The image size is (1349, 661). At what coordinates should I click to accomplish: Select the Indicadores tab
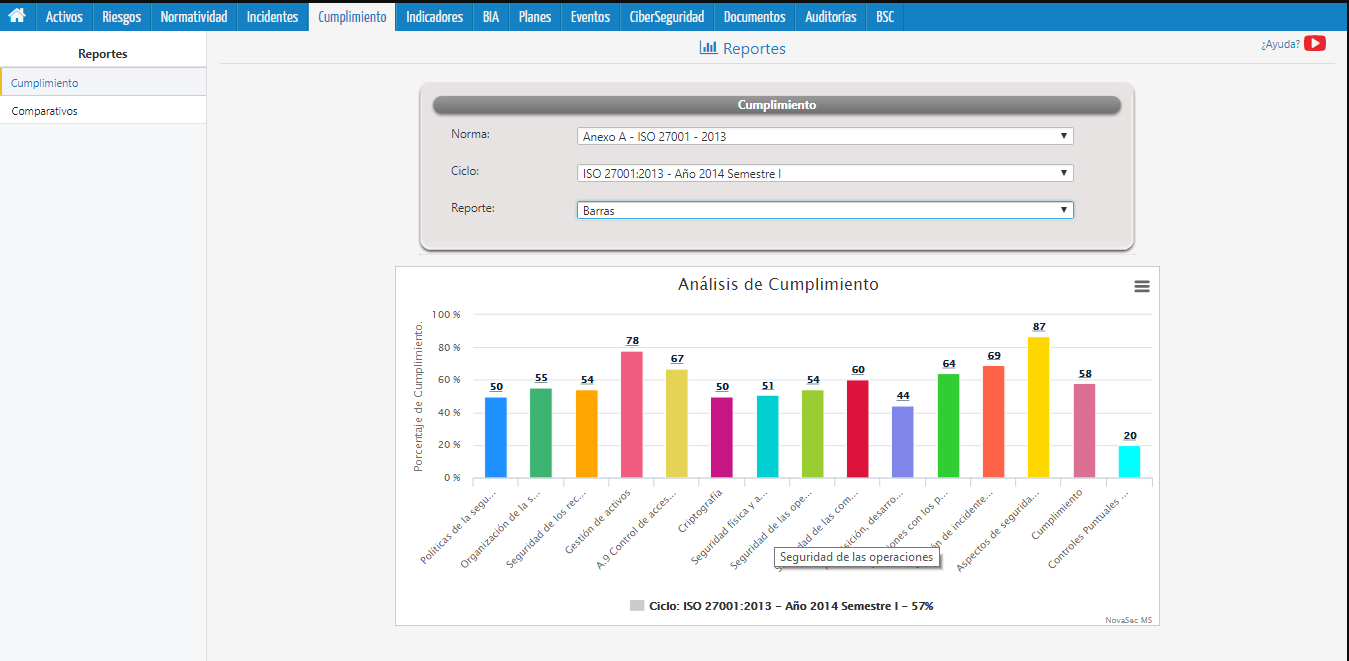click(x=434, y=16)
